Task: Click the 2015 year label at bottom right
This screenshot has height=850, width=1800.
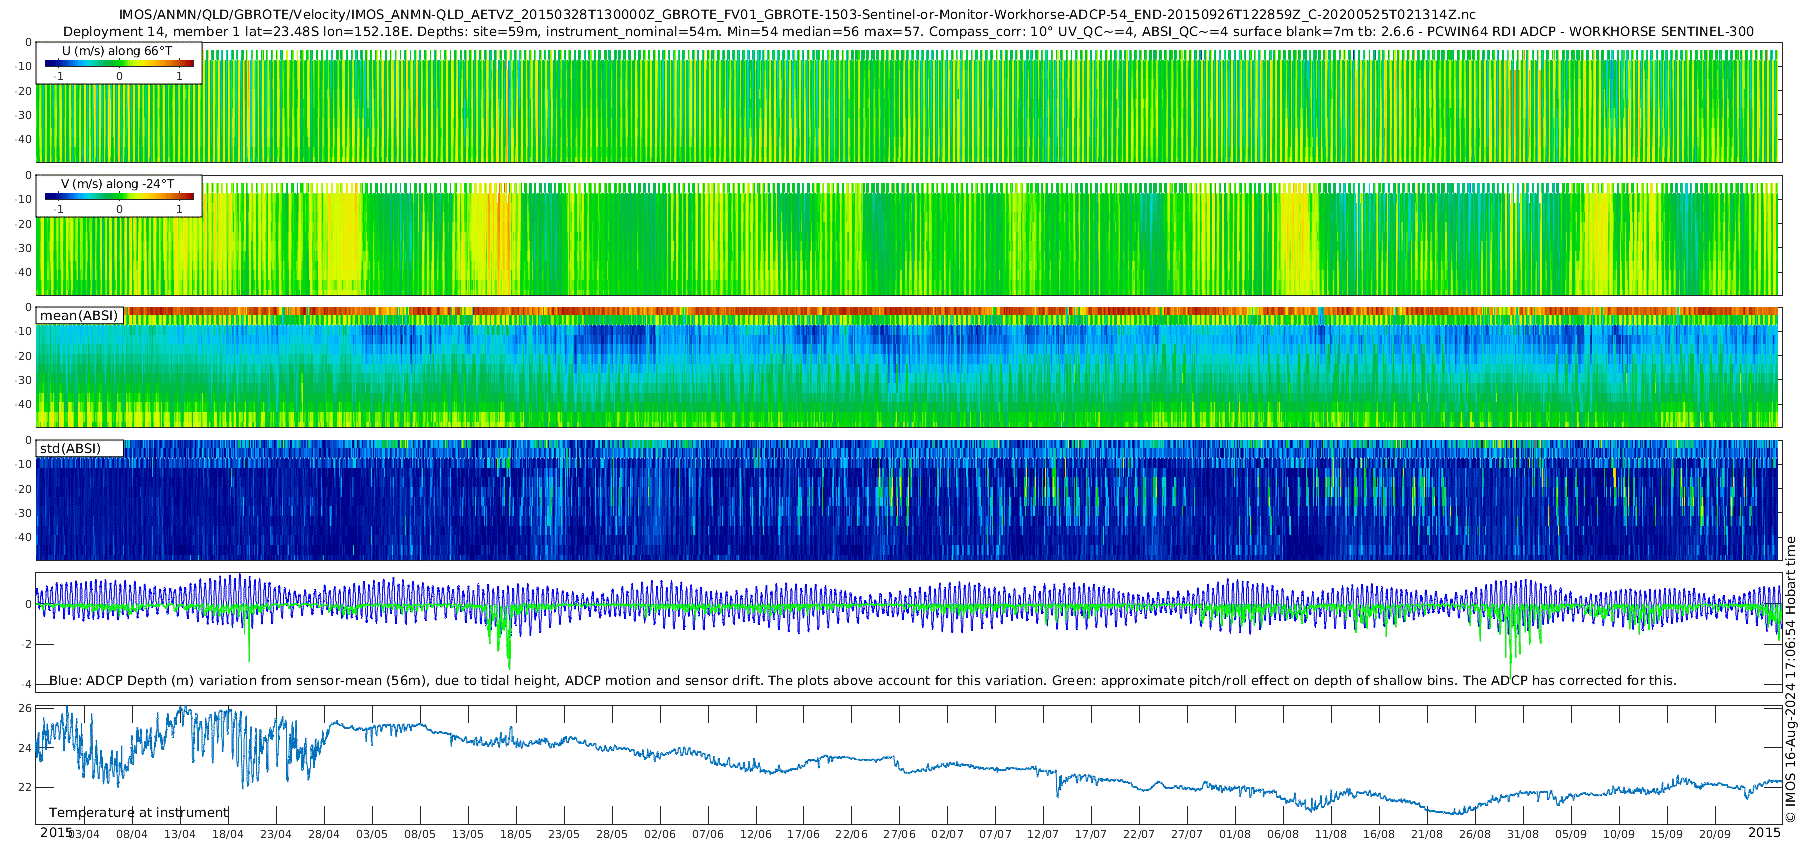Action: click(1764, 833)
